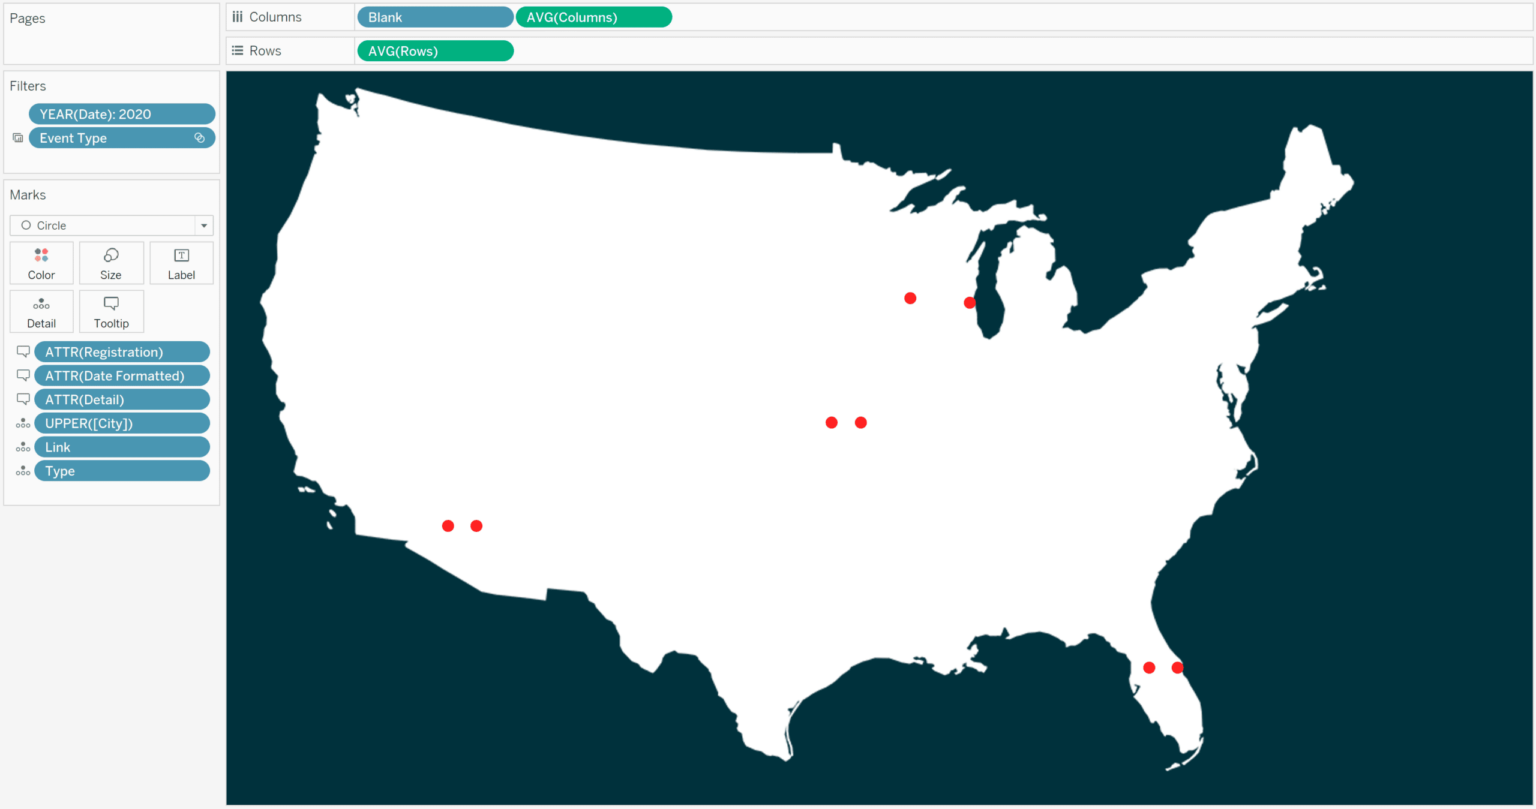Click the Columns shelf grid icon
This screenshot has height=809, width=1536.
237,16
